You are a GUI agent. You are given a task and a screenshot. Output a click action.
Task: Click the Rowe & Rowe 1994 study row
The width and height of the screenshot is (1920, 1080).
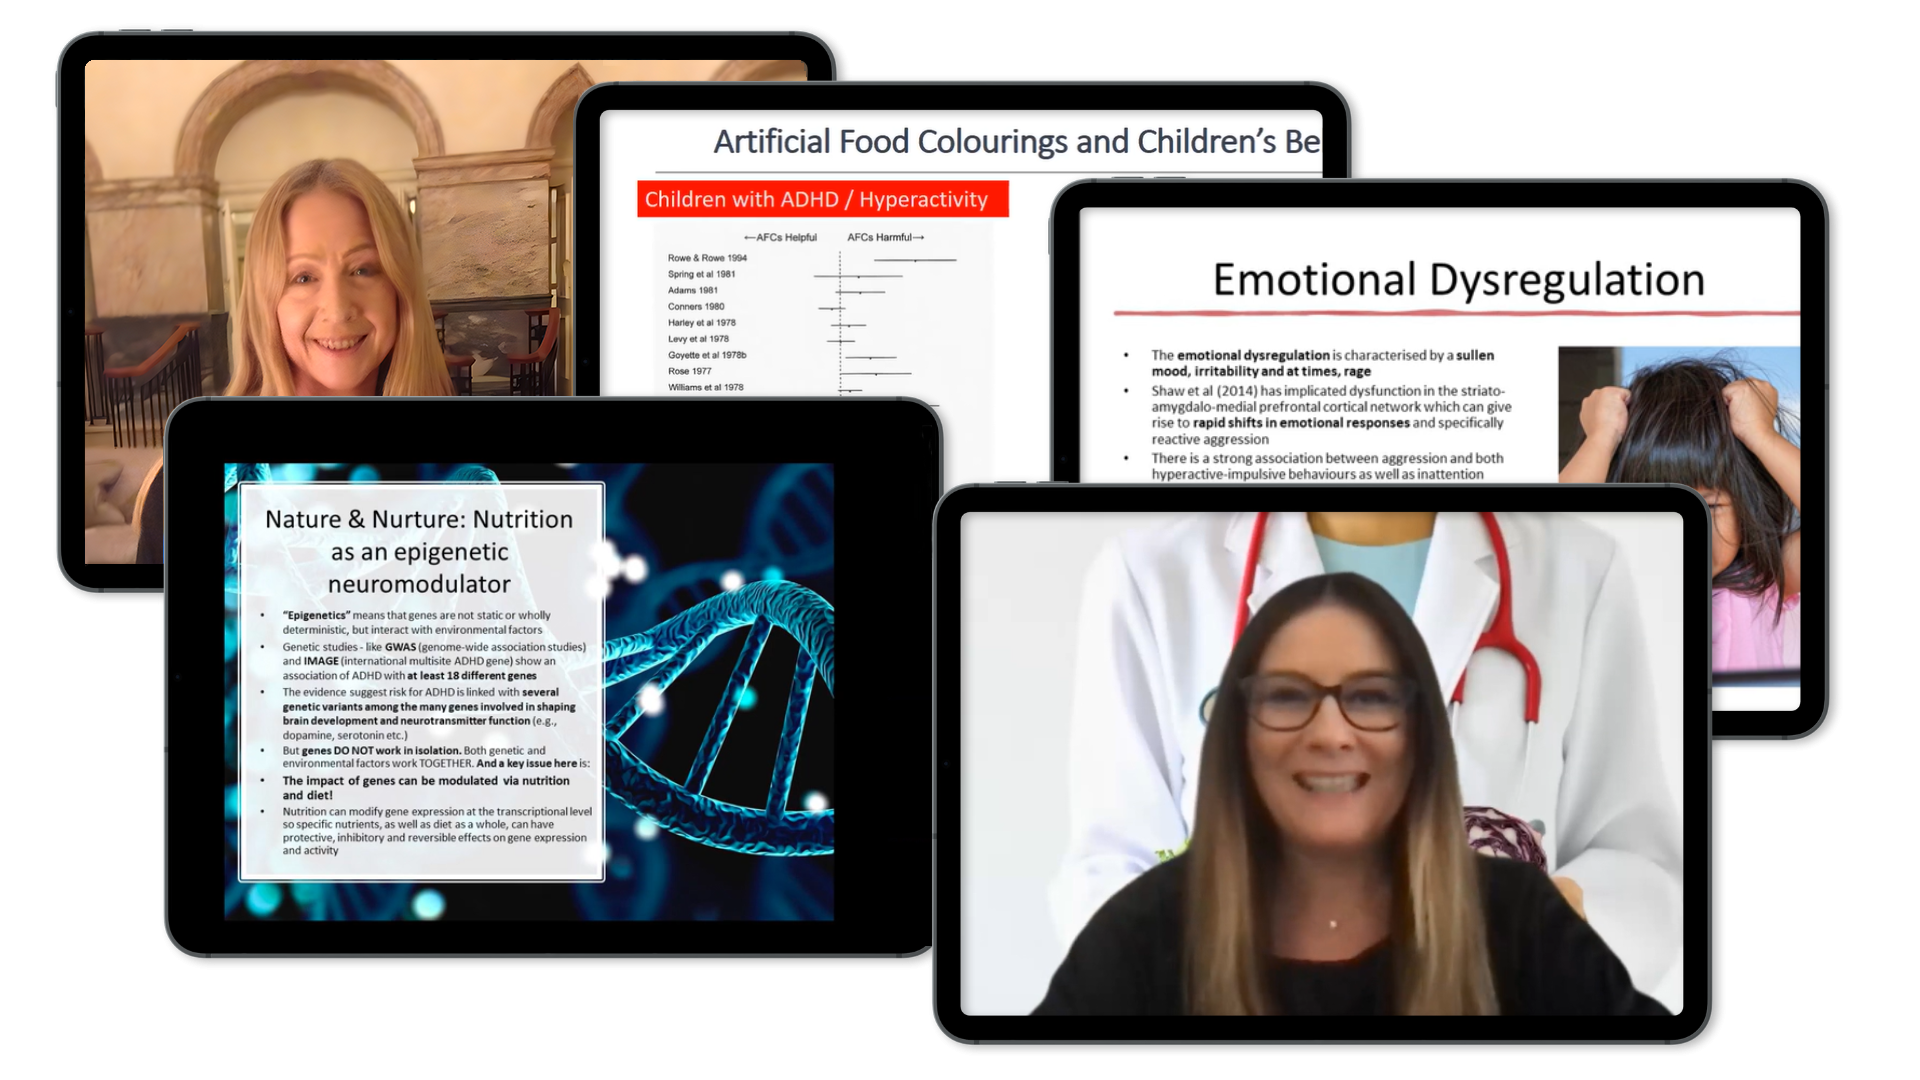point(708,258)
